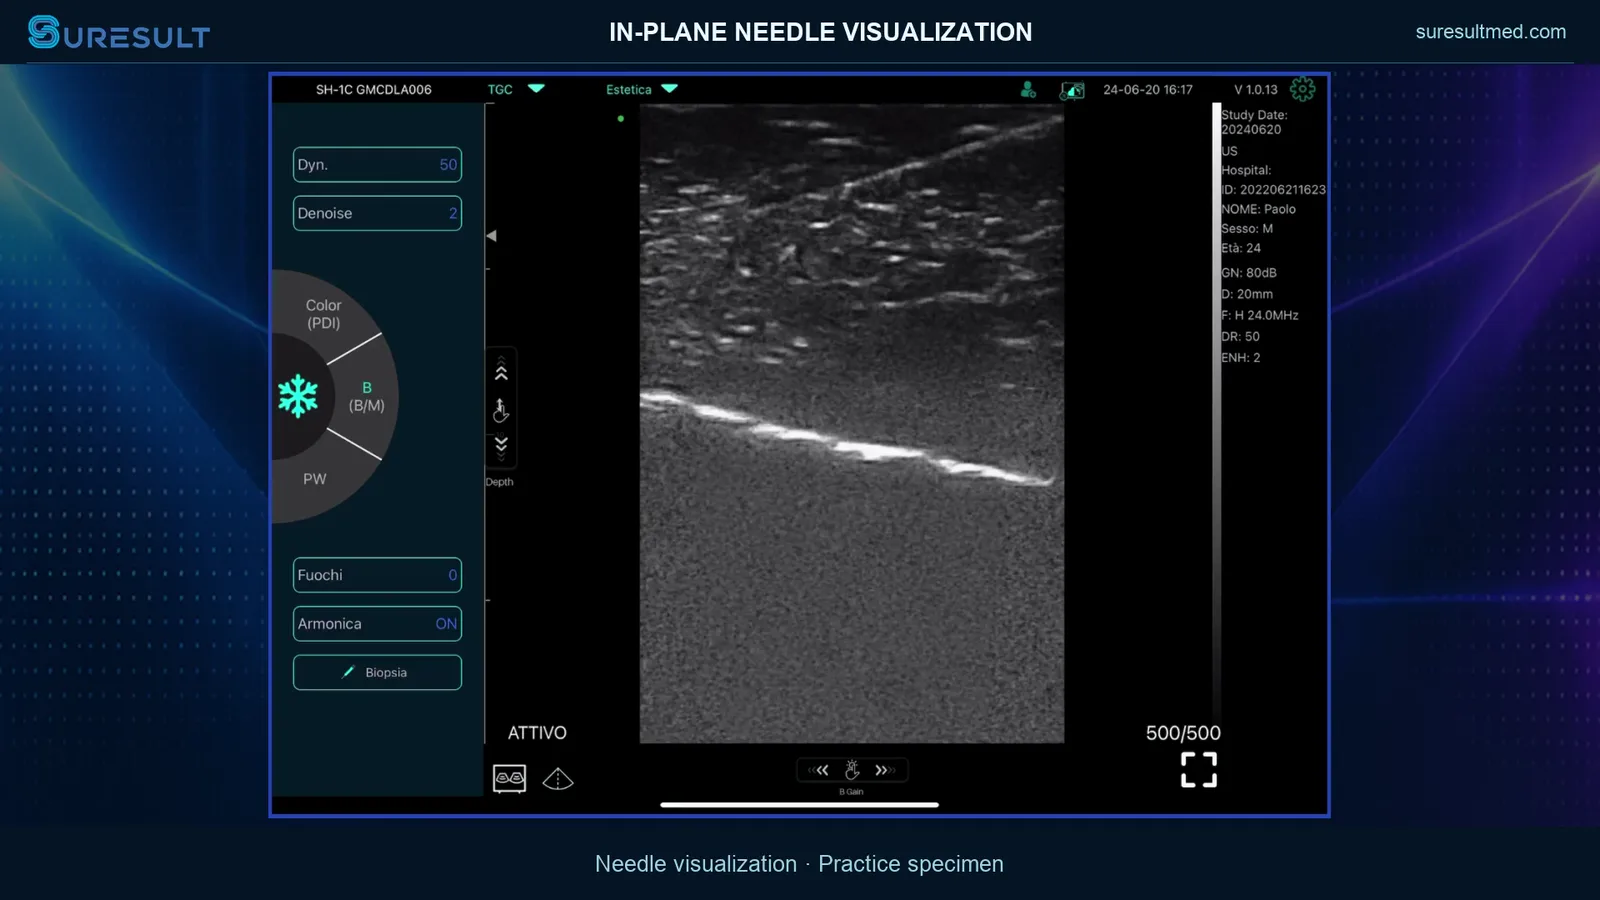Decrease B Gain with left chevrons
1600x900 pixels.
[820, 770]
